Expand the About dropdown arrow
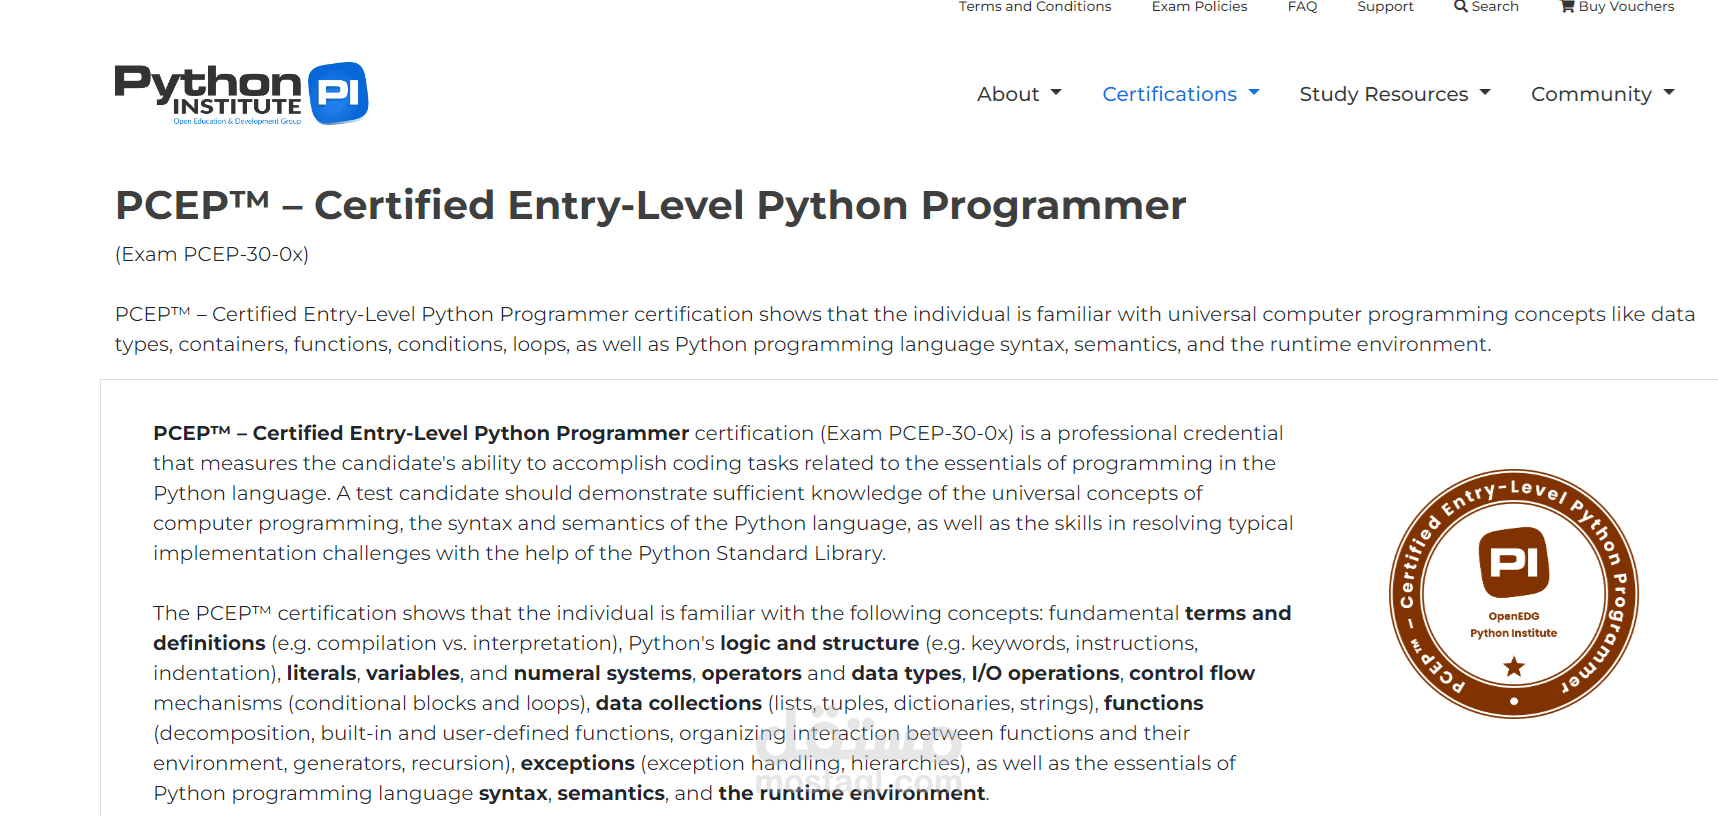Viewport: 1718px width, 816px height. point(1056,92)
